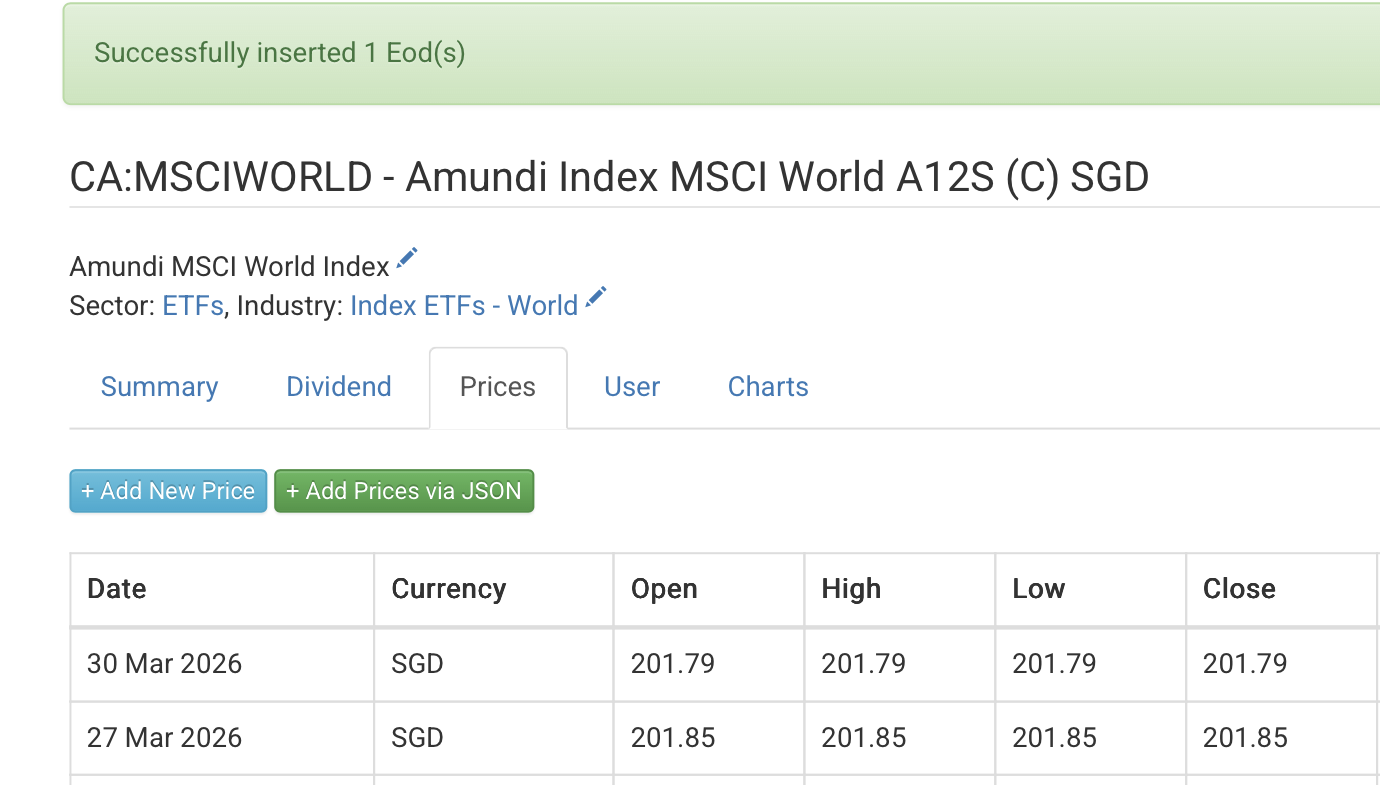
Task: Select the Close column header
Action: pos(1239,589)
